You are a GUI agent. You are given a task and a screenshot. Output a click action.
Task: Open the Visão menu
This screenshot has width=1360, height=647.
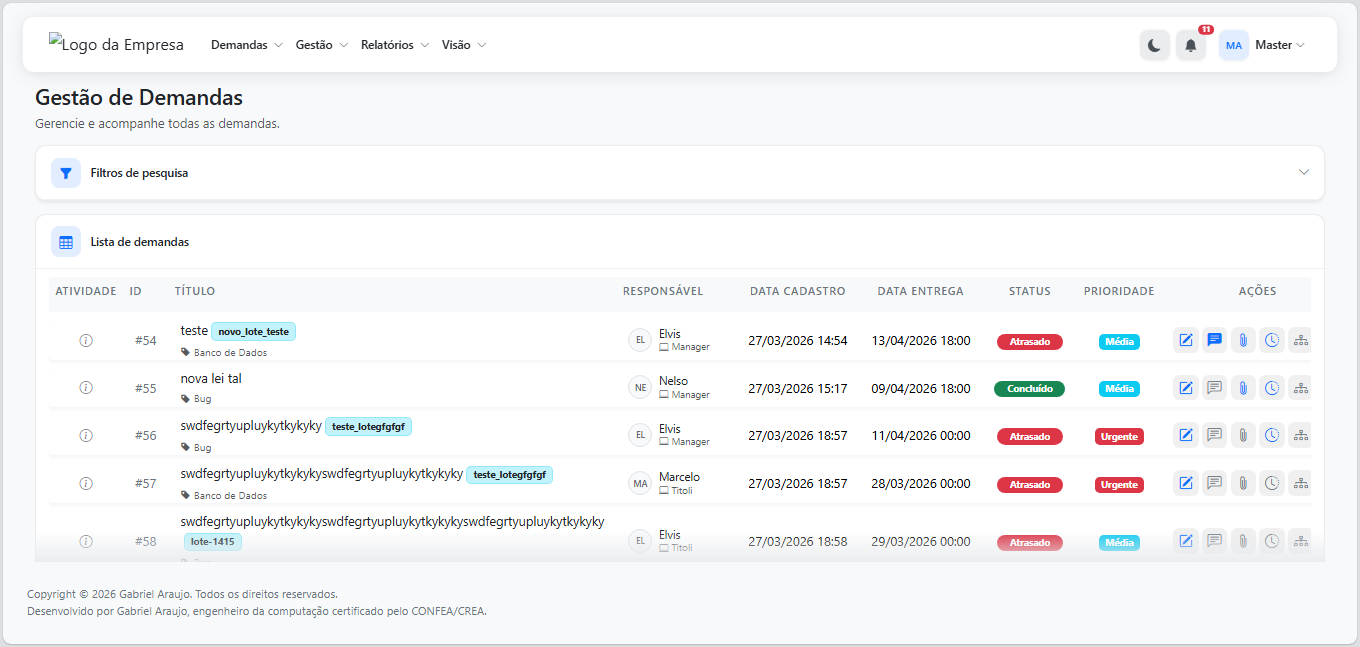(x=463, y=45)
